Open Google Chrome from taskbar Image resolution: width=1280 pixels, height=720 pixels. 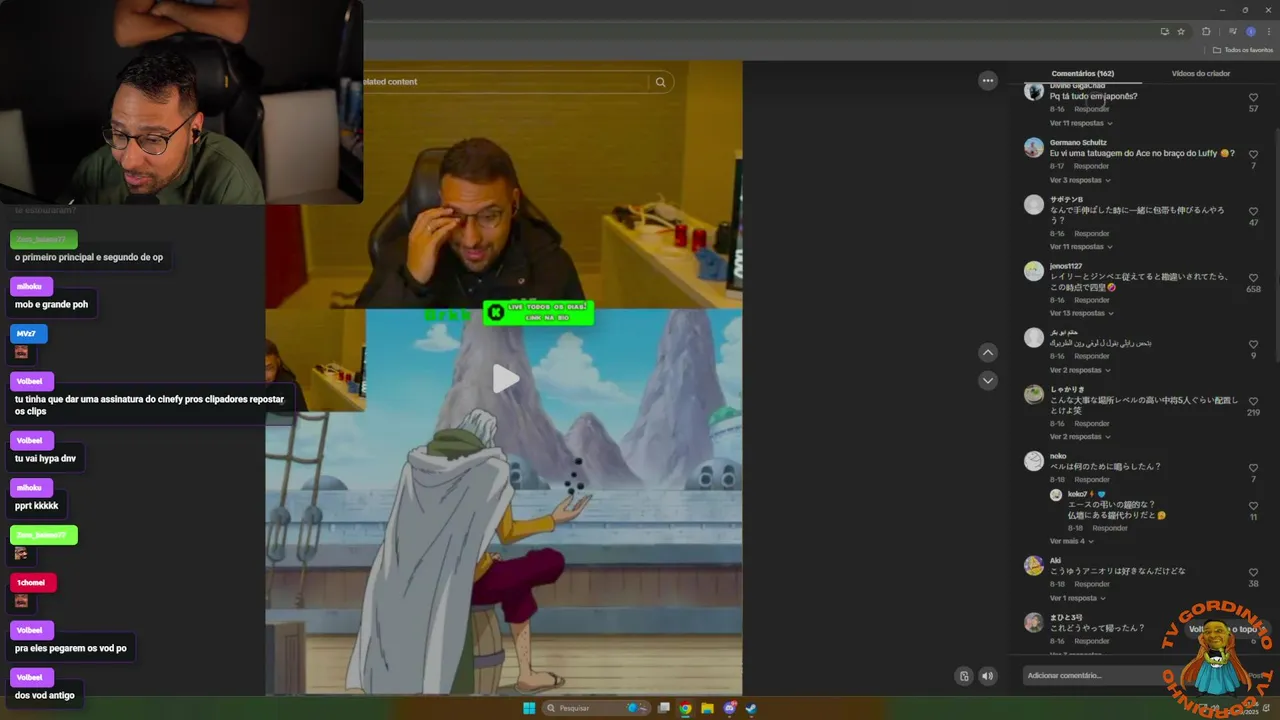pyautogui.click(x=685, y=708)
